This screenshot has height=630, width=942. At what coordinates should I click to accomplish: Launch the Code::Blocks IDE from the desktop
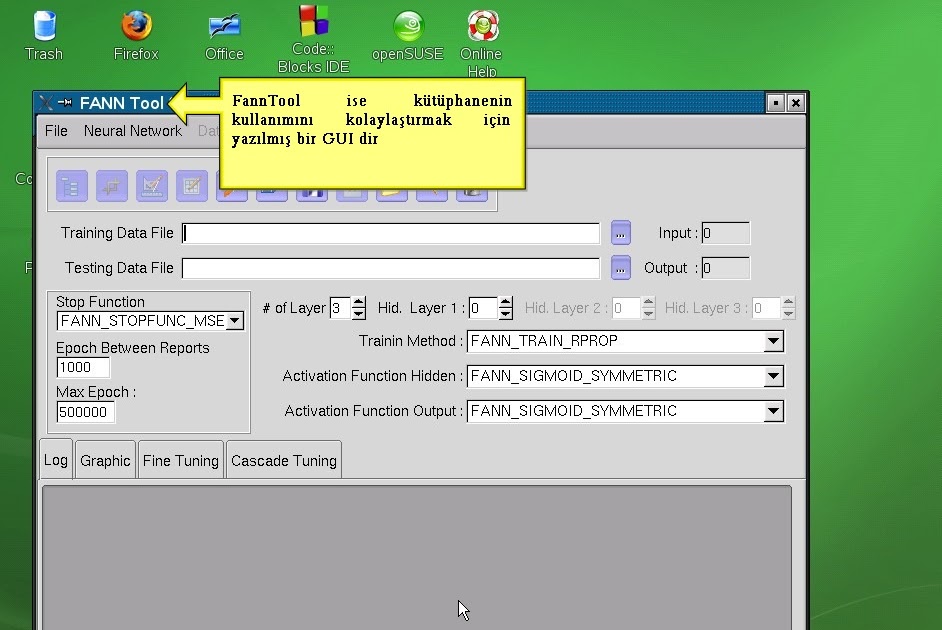point(313,25)
